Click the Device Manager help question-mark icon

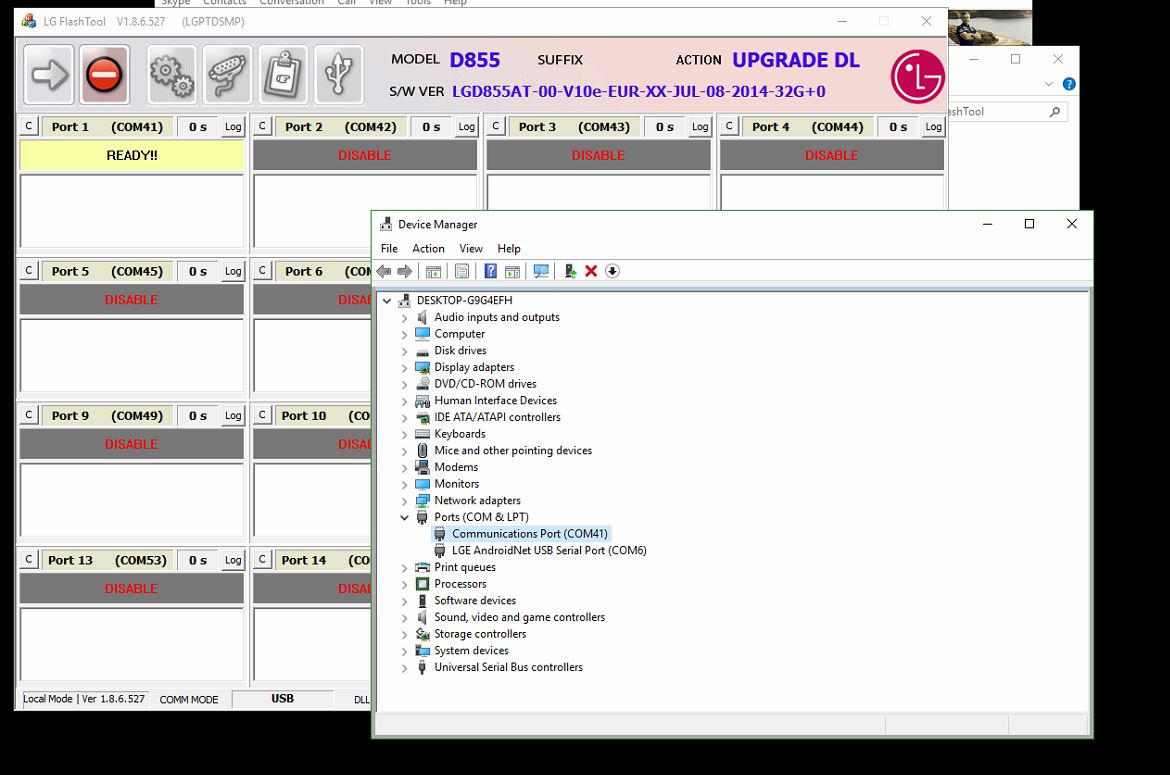coord(490,271)
